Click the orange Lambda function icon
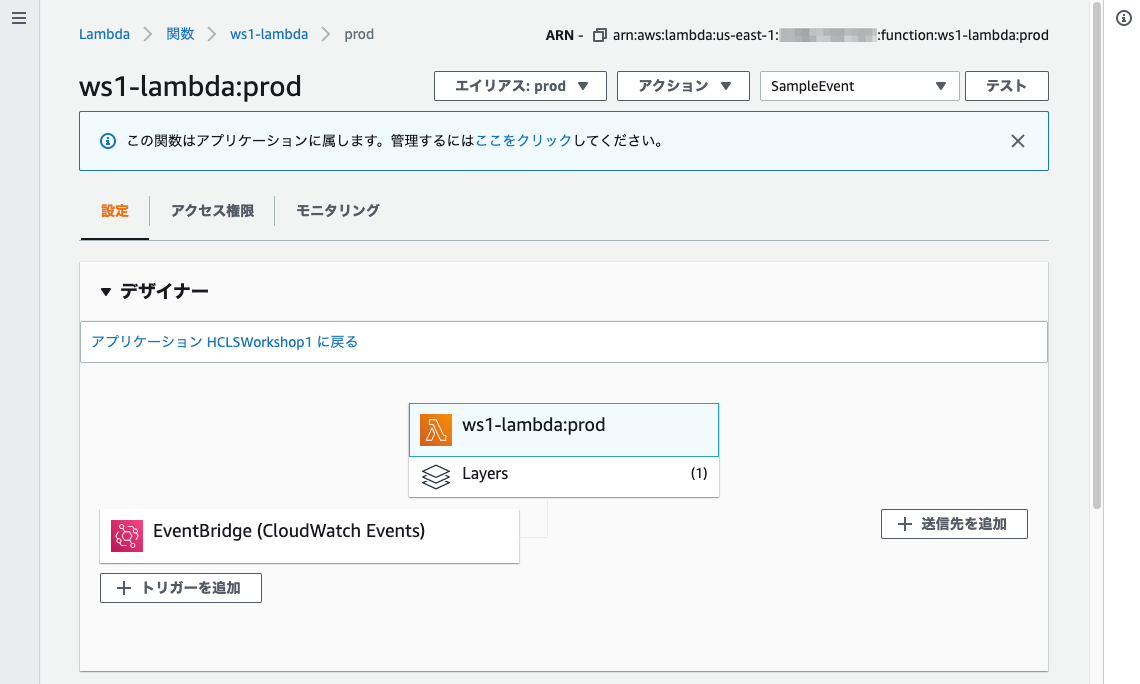 click(x=435, y=430)
